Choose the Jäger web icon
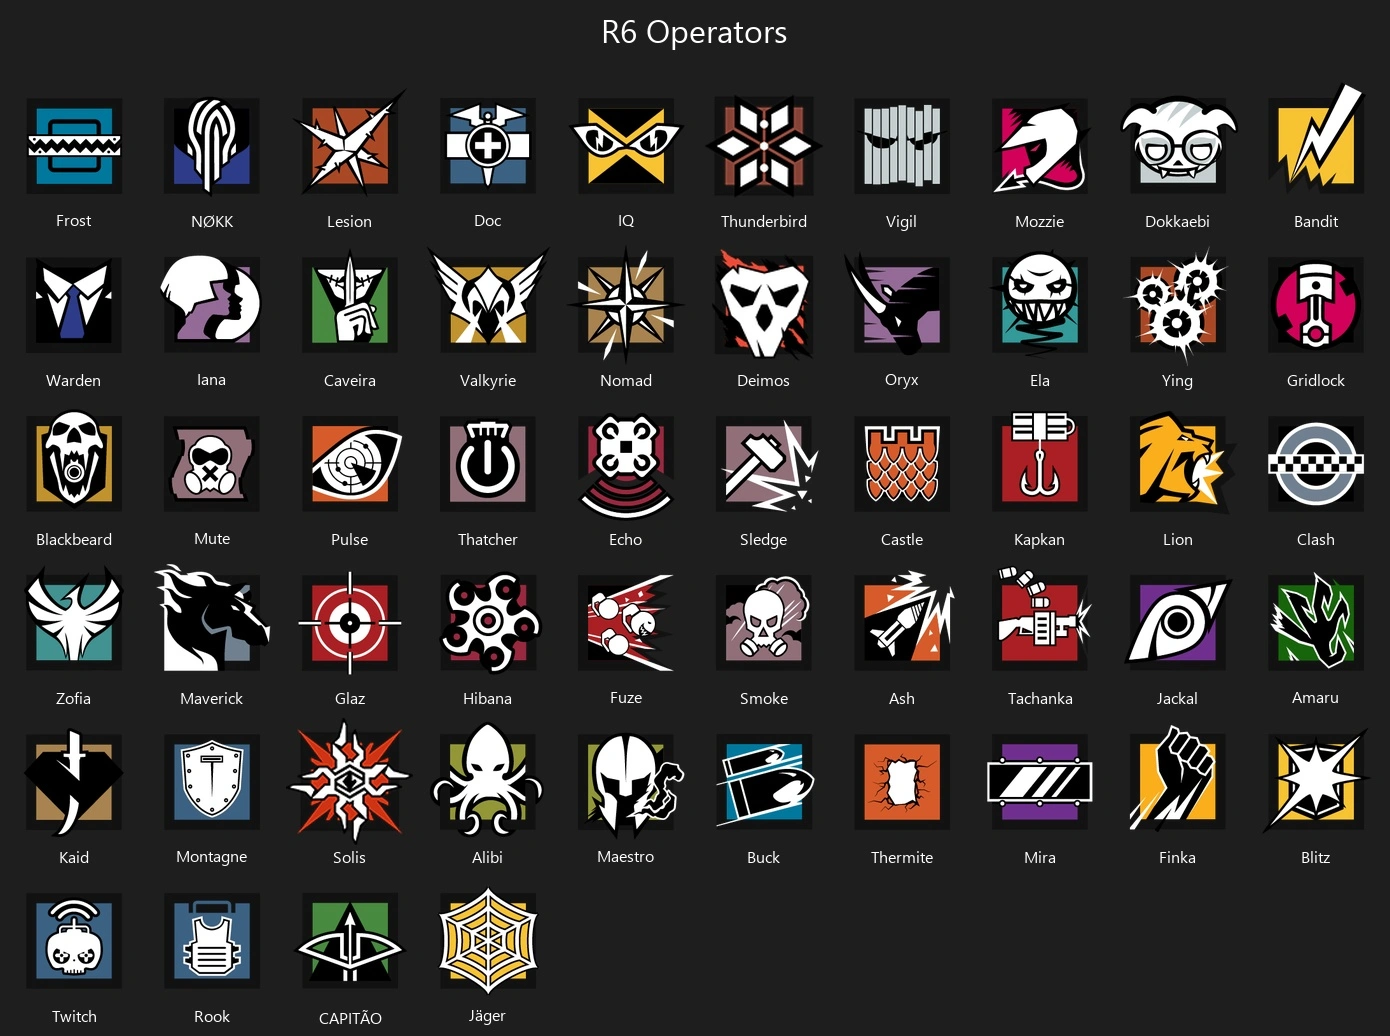1390x1036 pixels. coord(488,941)
